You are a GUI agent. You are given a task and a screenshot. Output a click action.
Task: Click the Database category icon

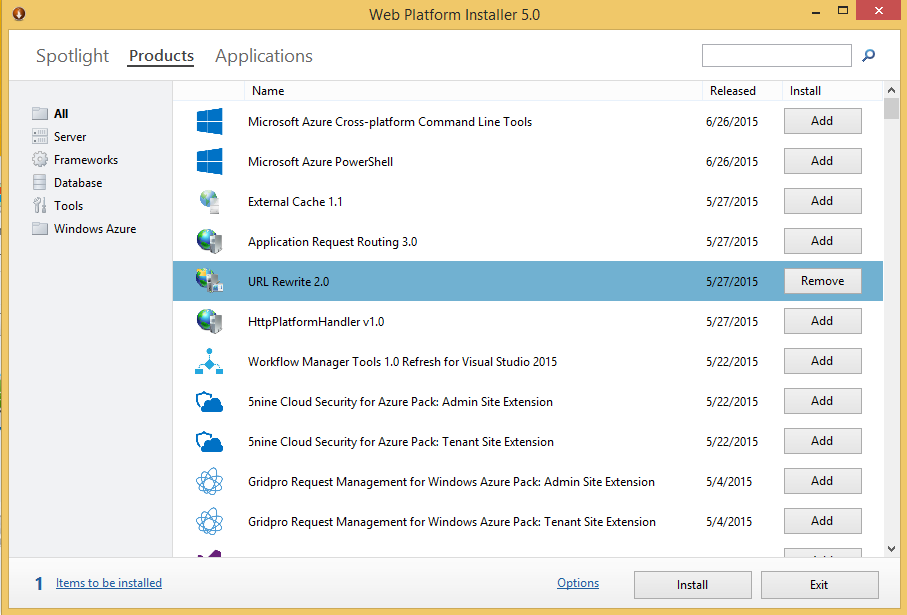click(40, 182)
